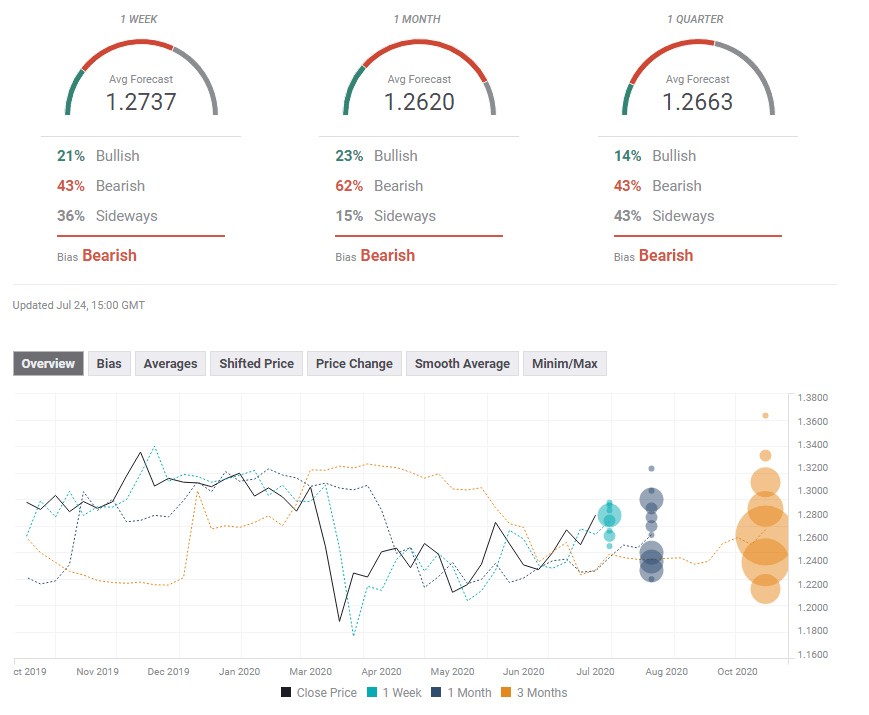The width and height of the screenshot is (869, 715).
Task: Toggle 1 Month series in legend
Action: coord(467,692)
